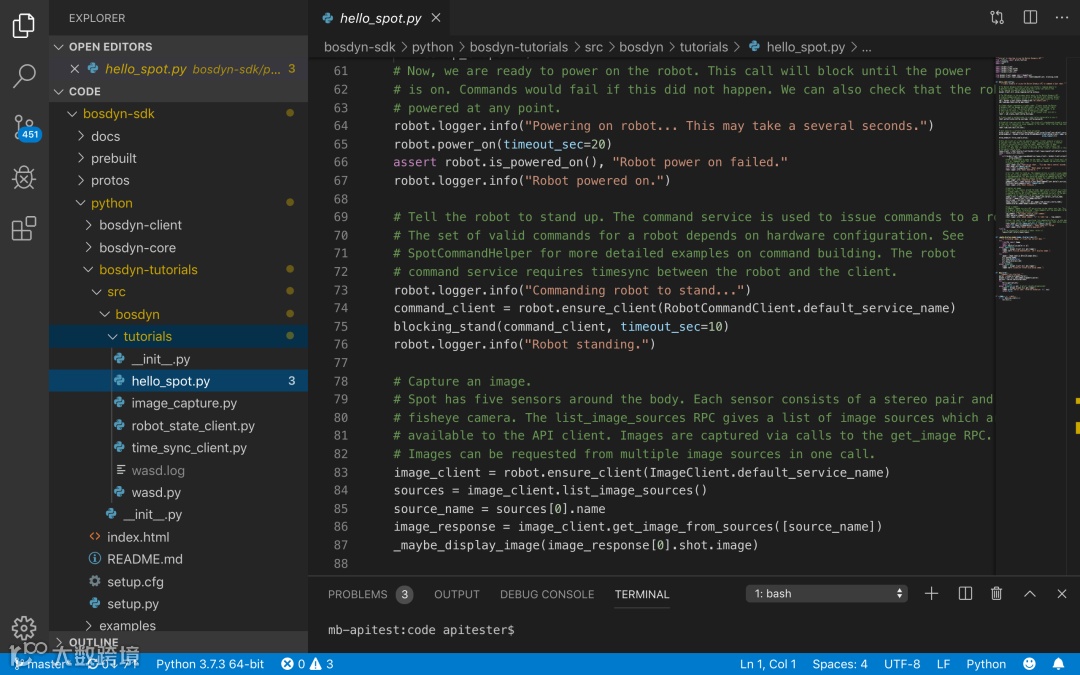Create a new terminal with plus icon
This screenshot has height=675, width=1080.
(931, 594)
